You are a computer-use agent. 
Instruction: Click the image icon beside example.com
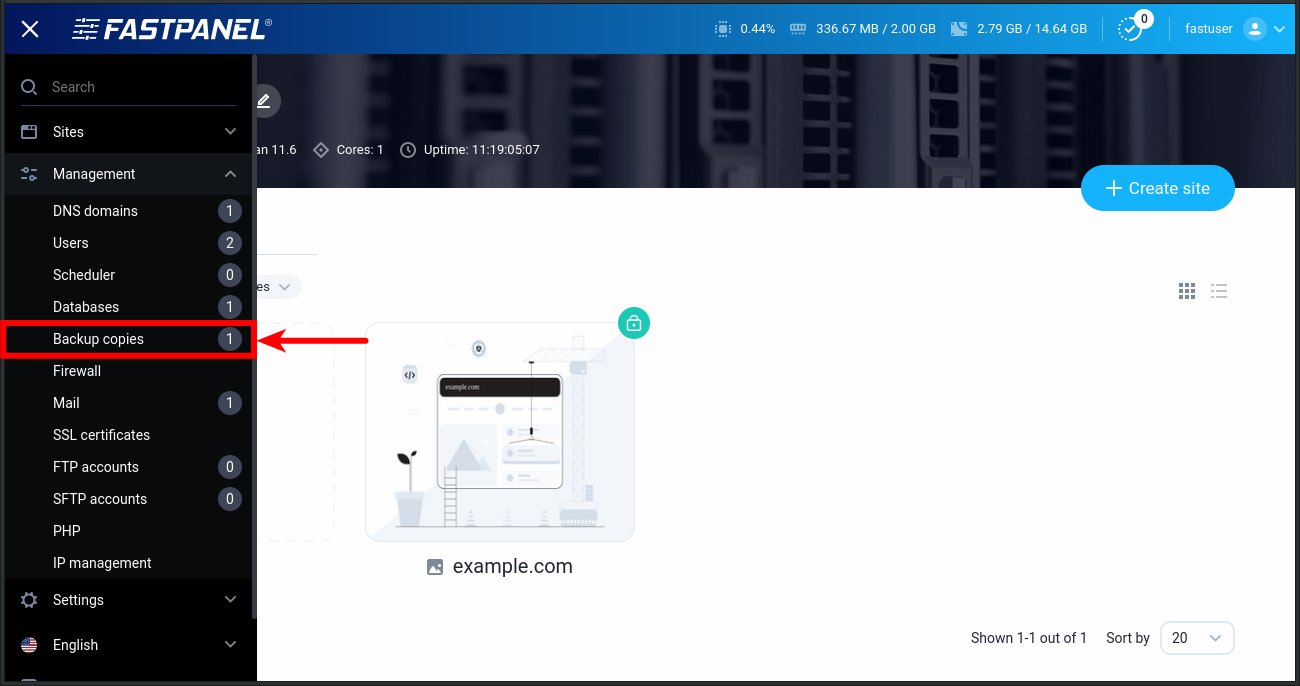tap(435, 567)
